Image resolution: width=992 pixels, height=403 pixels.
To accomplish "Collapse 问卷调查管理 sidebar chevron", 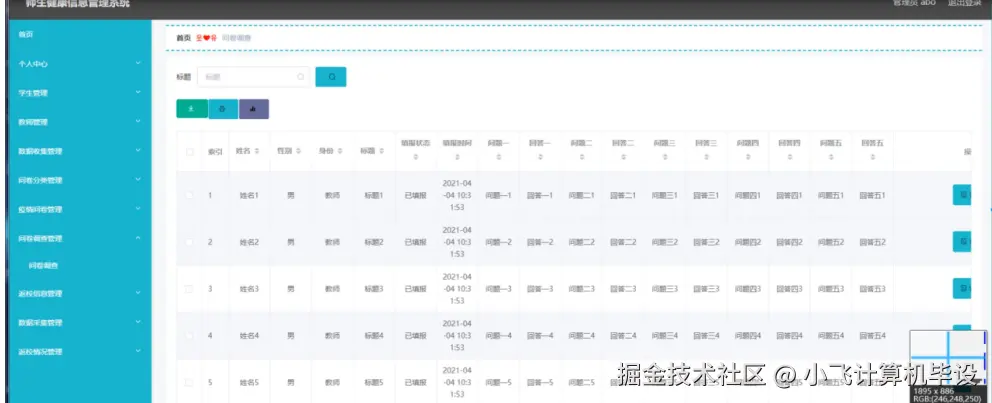I will [138, 238].
